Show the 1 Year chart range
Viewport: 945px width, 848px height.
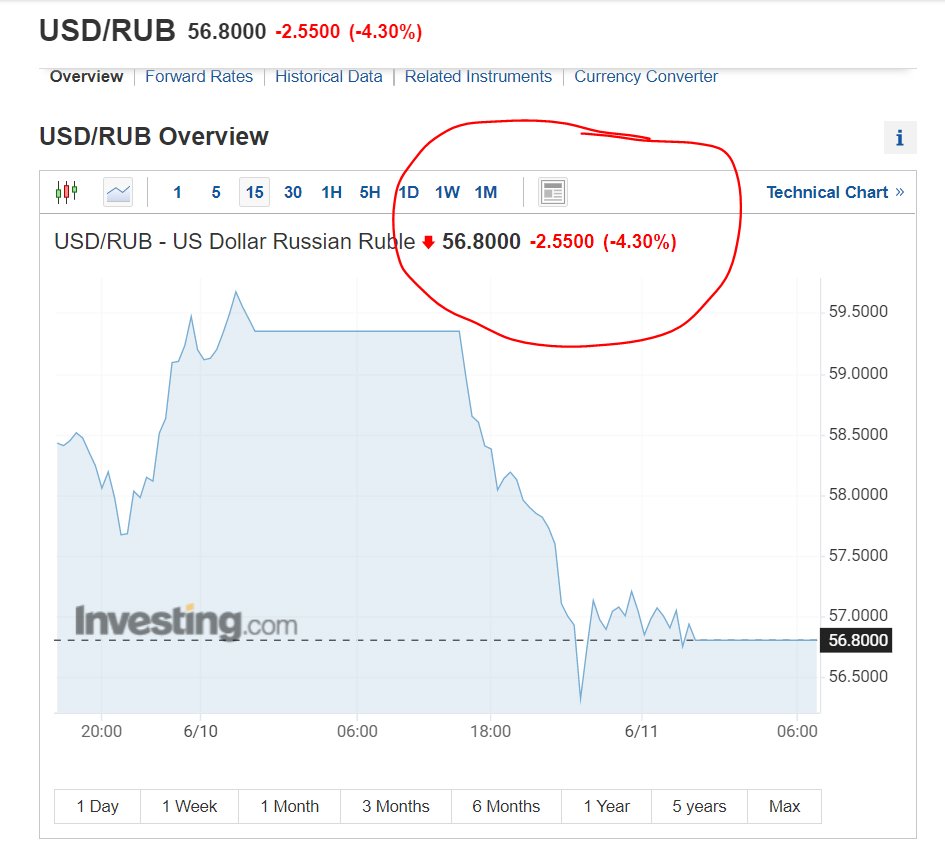pos(606,806)
